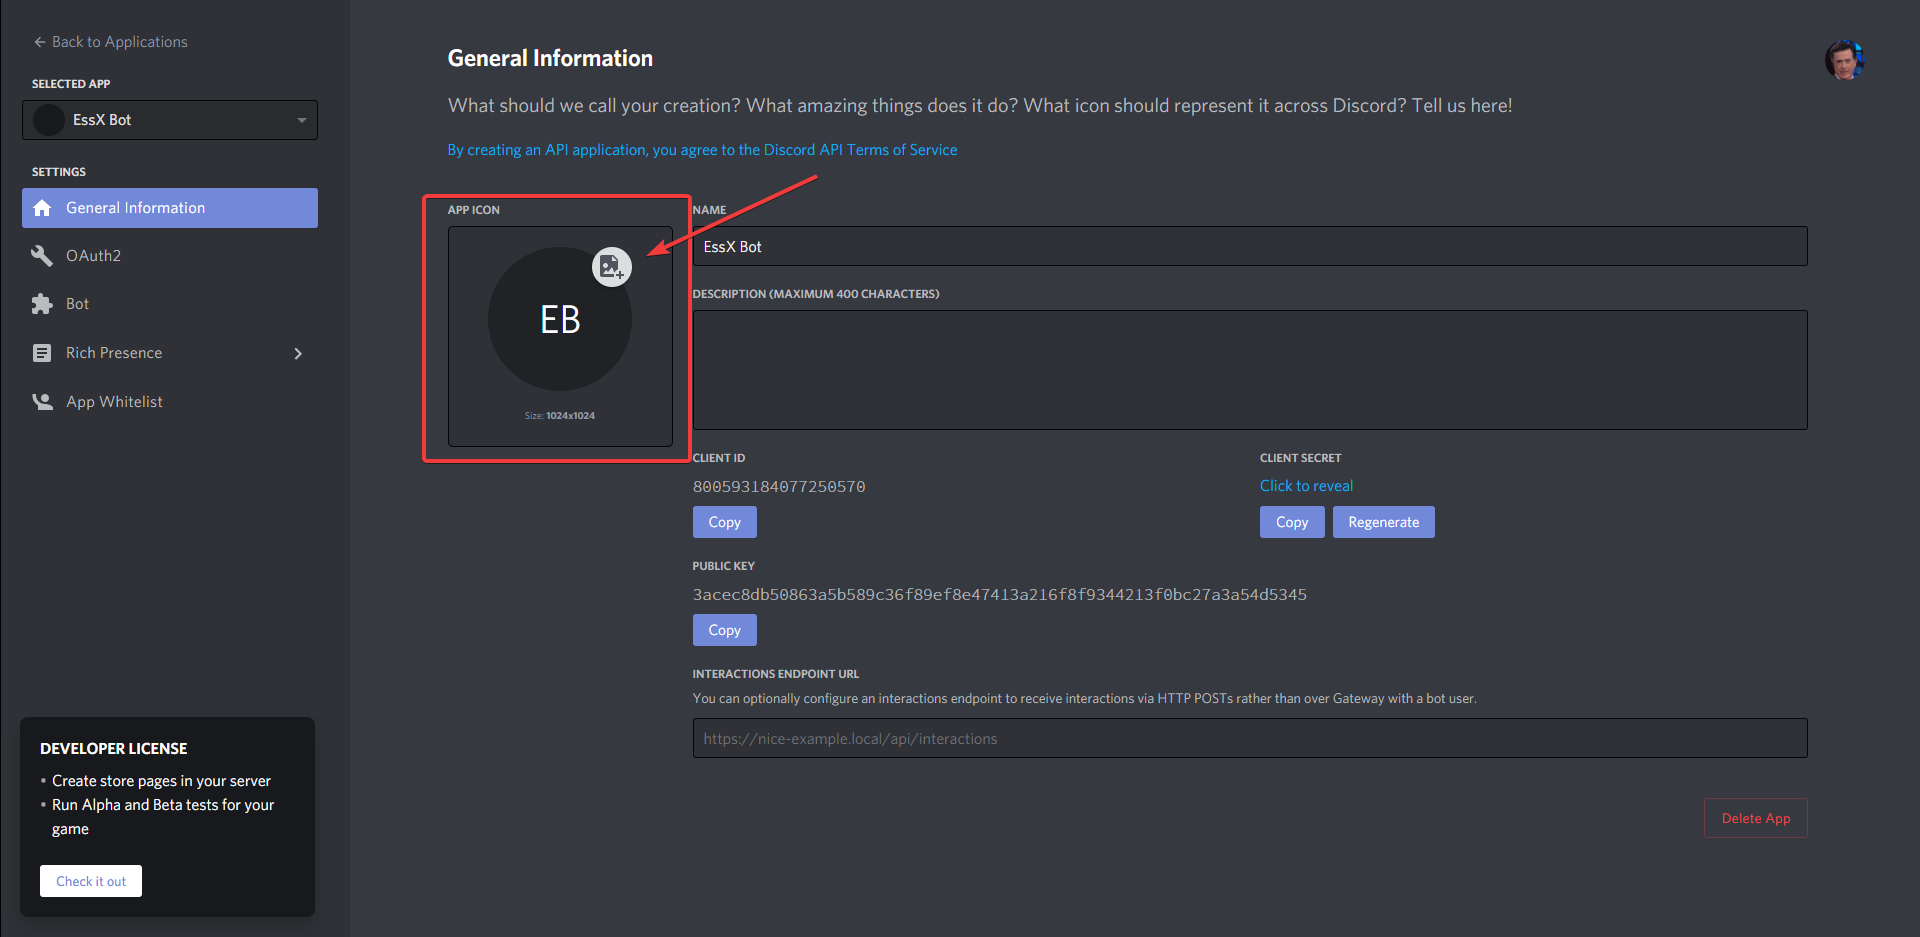Click the App Whitelist person icon
The image size is (1920, 937).
click(x=42, y=402)
